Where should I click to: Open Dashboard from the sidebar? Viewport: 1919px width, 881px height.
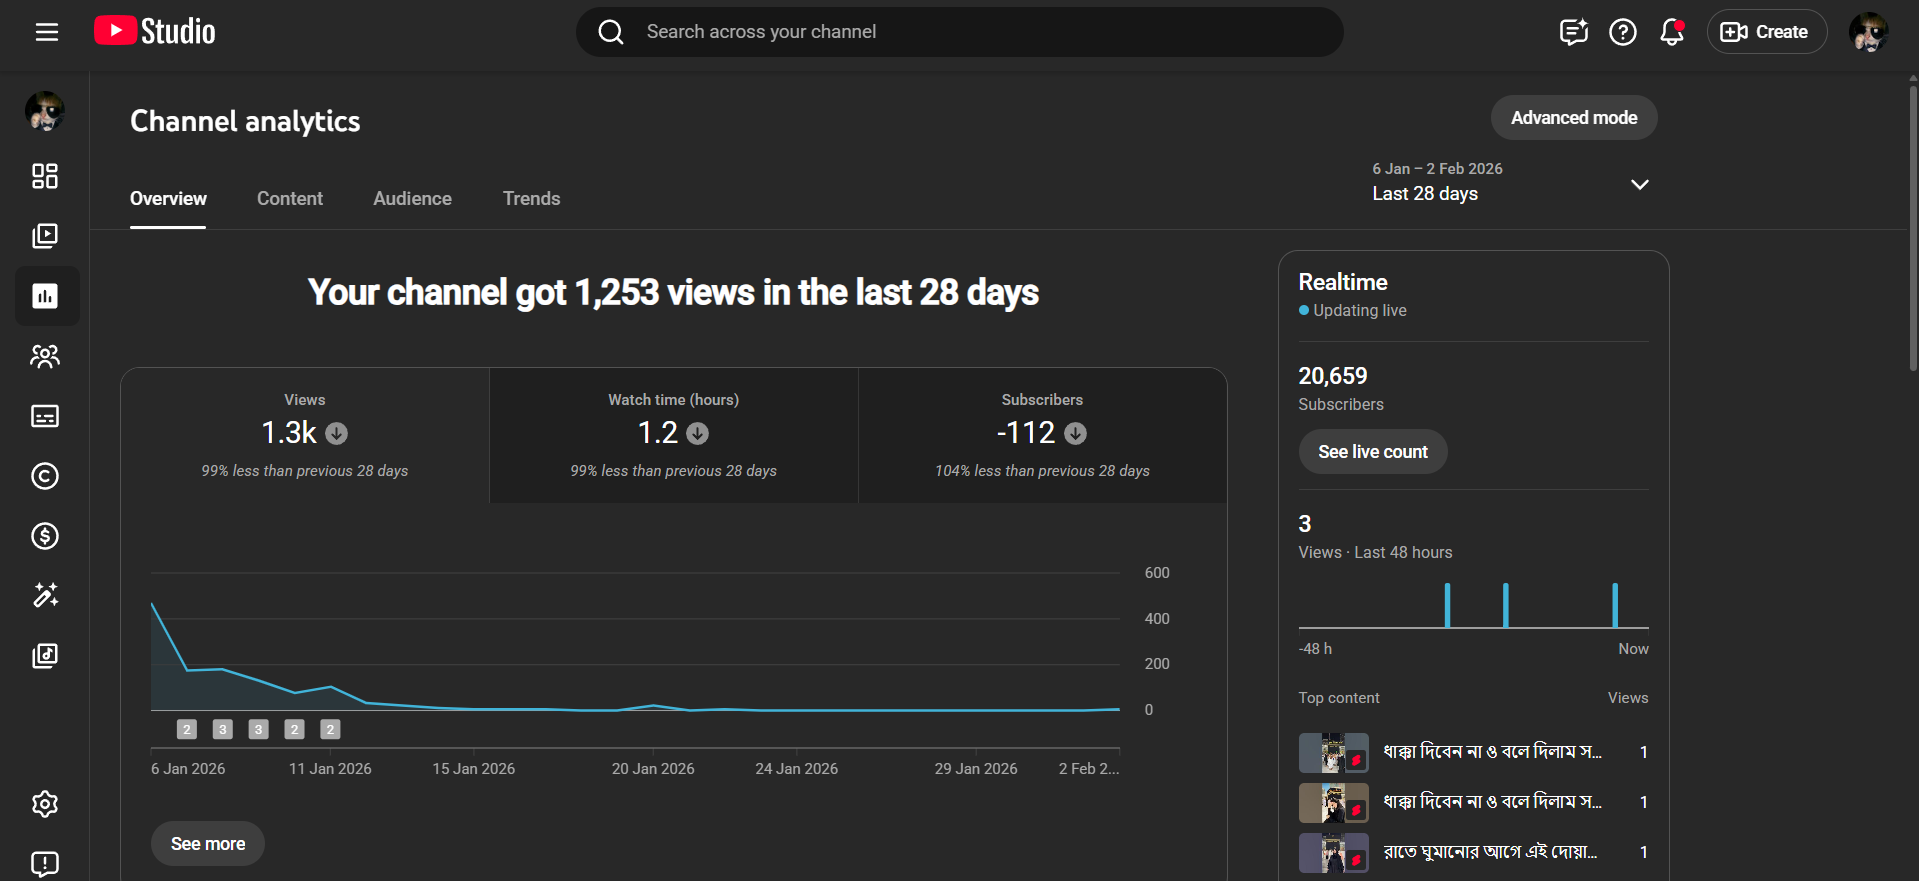(45, 176)
